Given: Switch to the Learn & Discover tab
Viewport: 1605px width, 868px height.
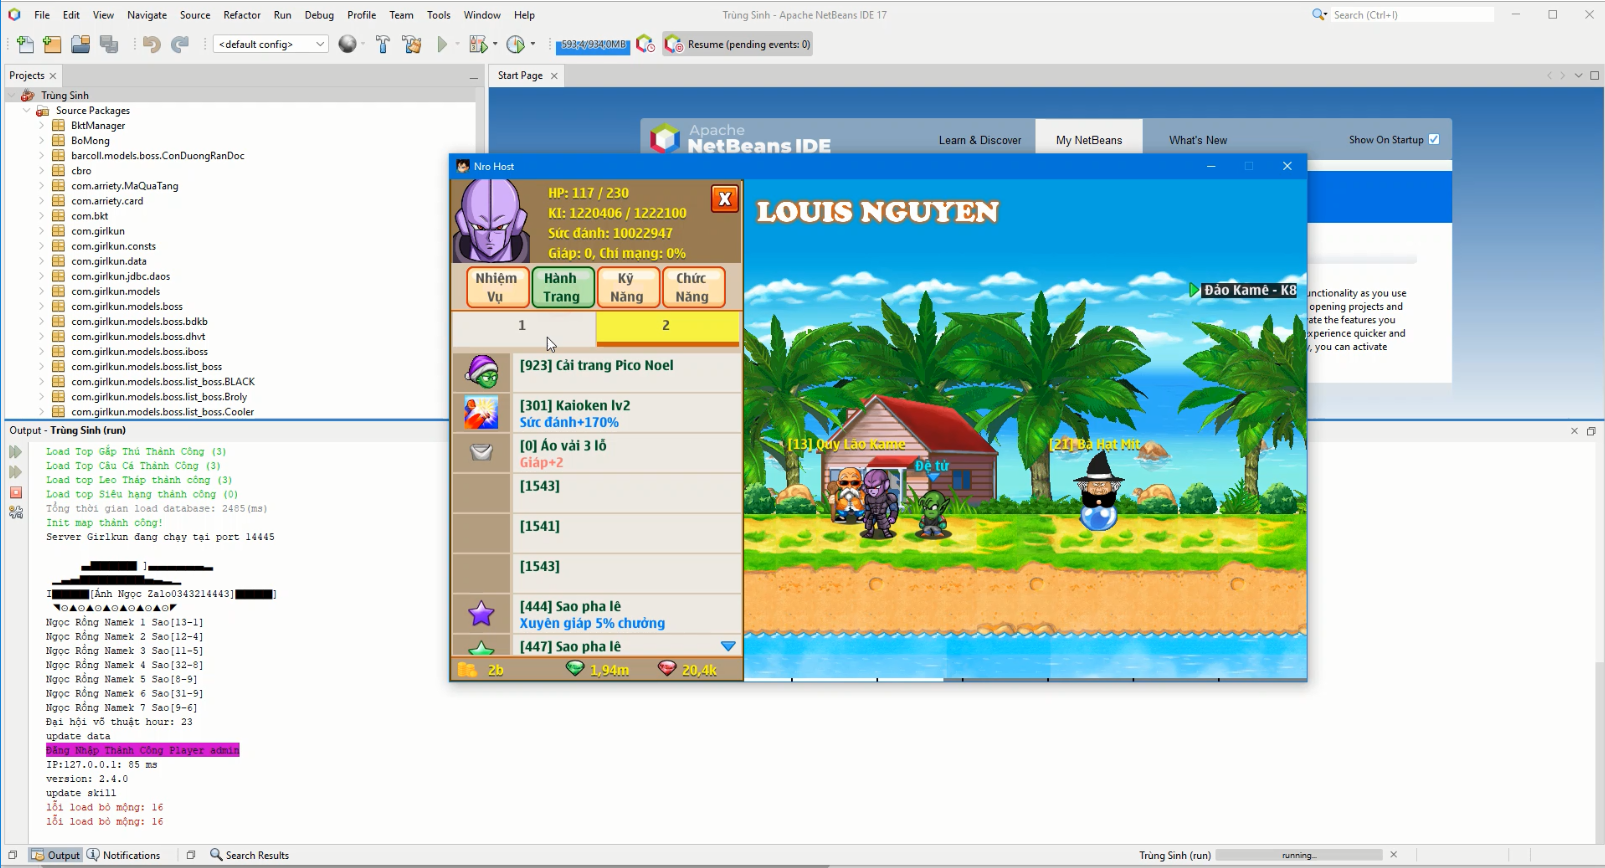Looking at the screenshot, I should (x=980, y=140).
